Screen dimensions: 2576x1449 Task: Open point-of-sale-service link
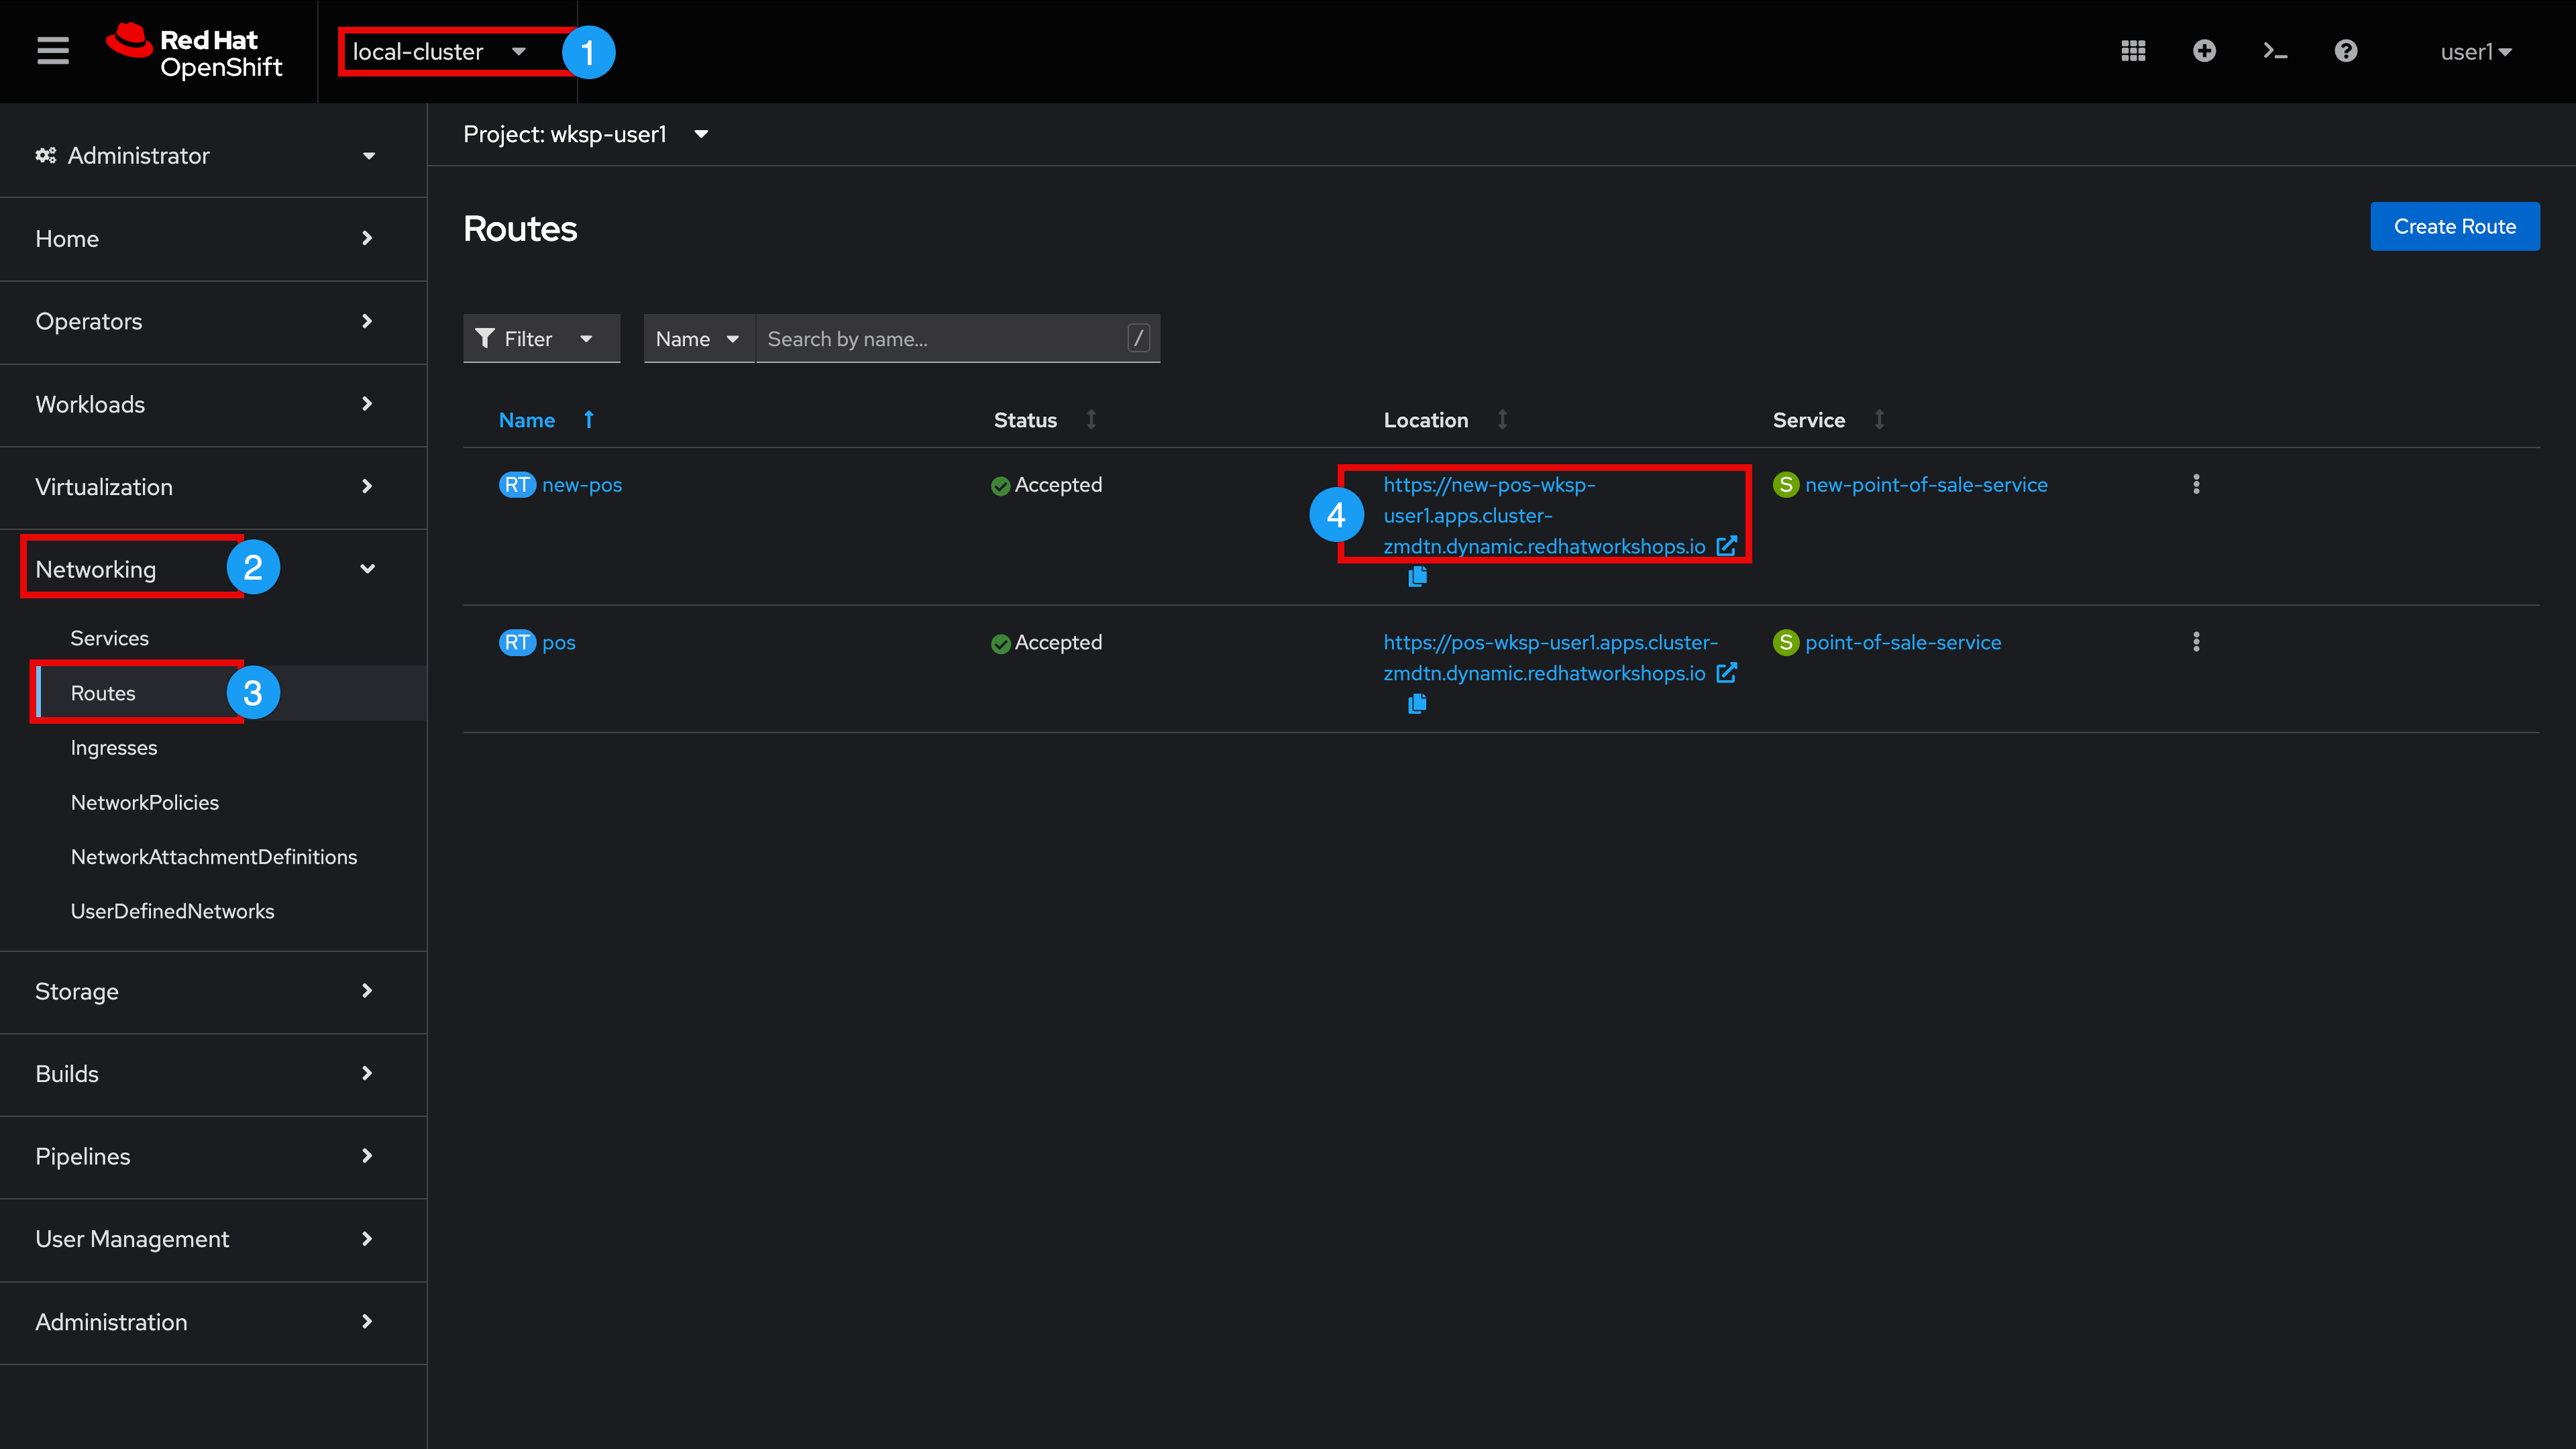(x=1903, y=642)
